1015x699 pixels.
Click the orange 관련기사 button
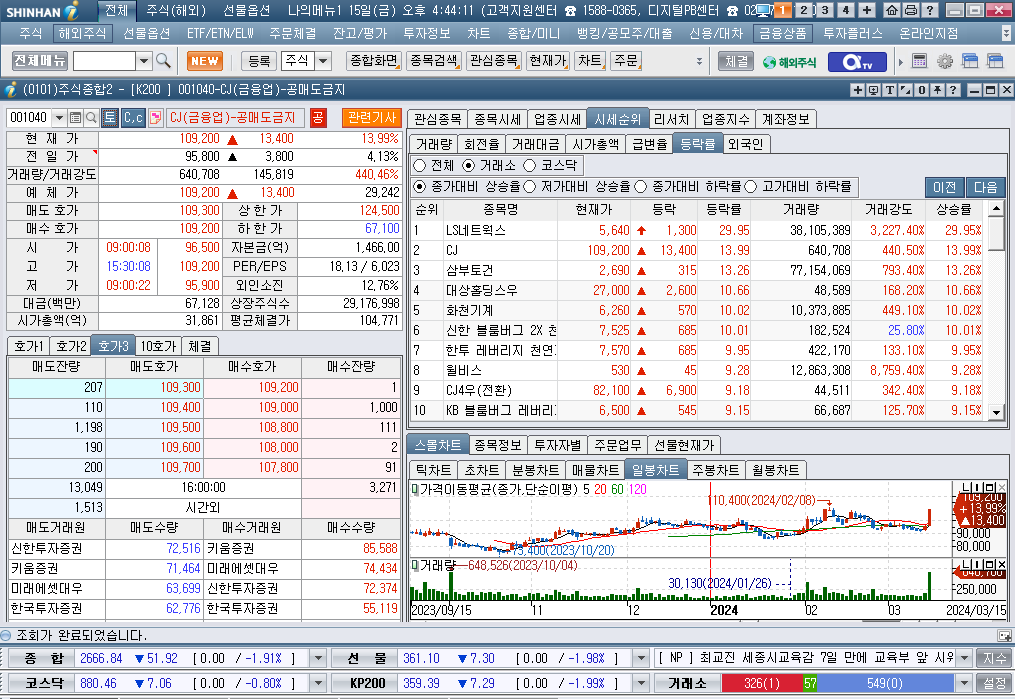coord(372,118)
